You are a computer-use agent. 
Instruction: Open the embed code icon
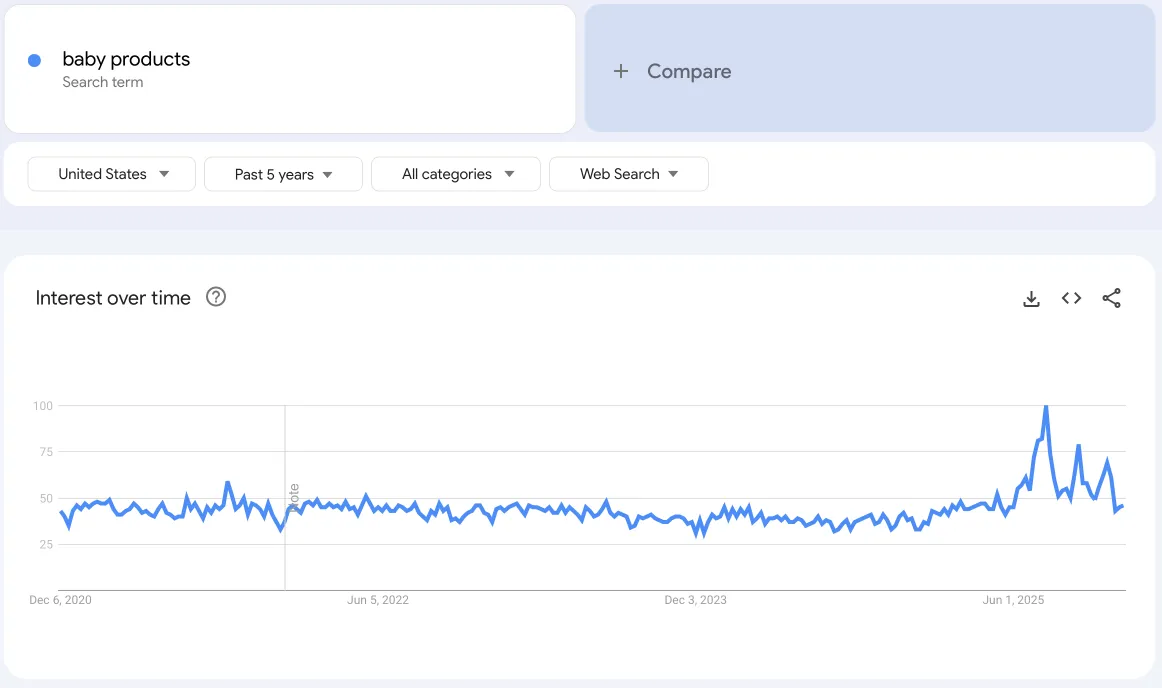(x=1071, y=298)
